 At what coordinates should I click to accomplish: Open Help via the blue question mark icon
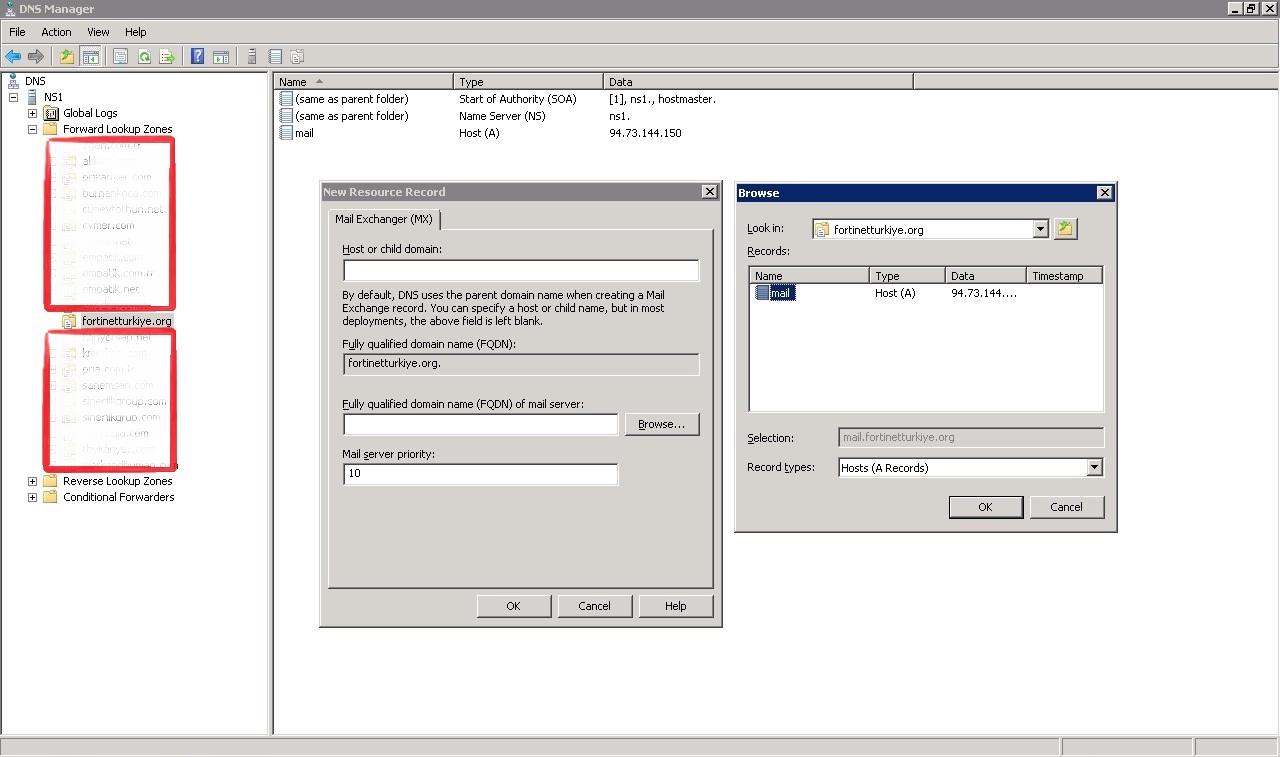[x=198, y=57]
